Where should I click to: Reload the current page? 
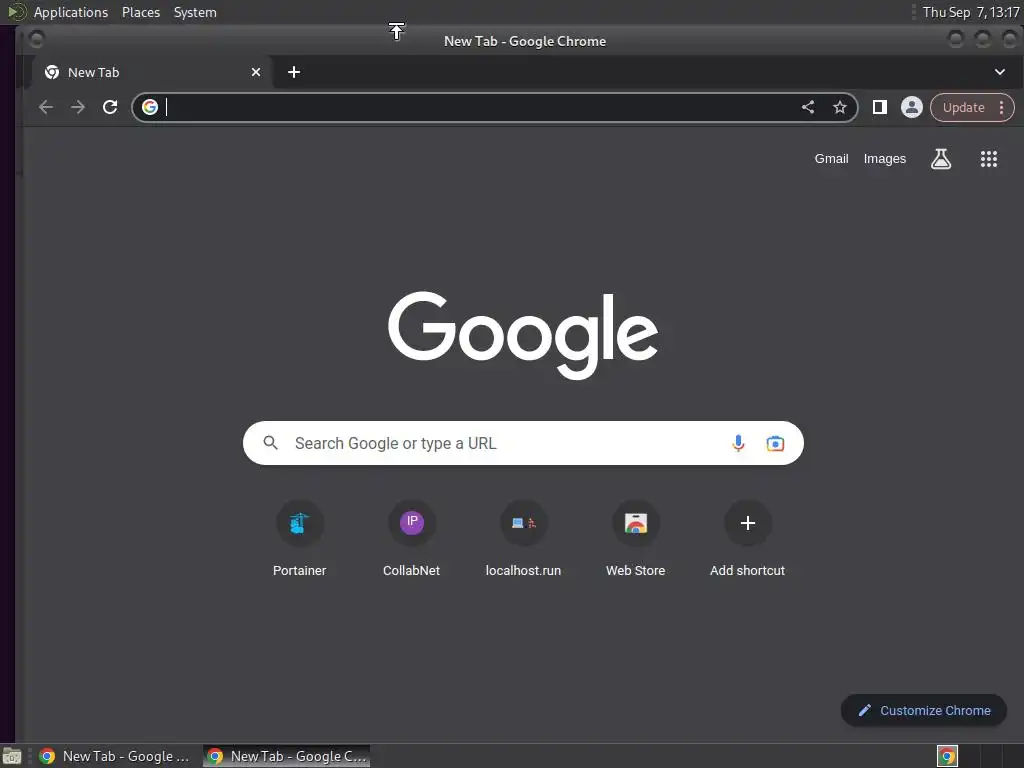pos(110,107)
